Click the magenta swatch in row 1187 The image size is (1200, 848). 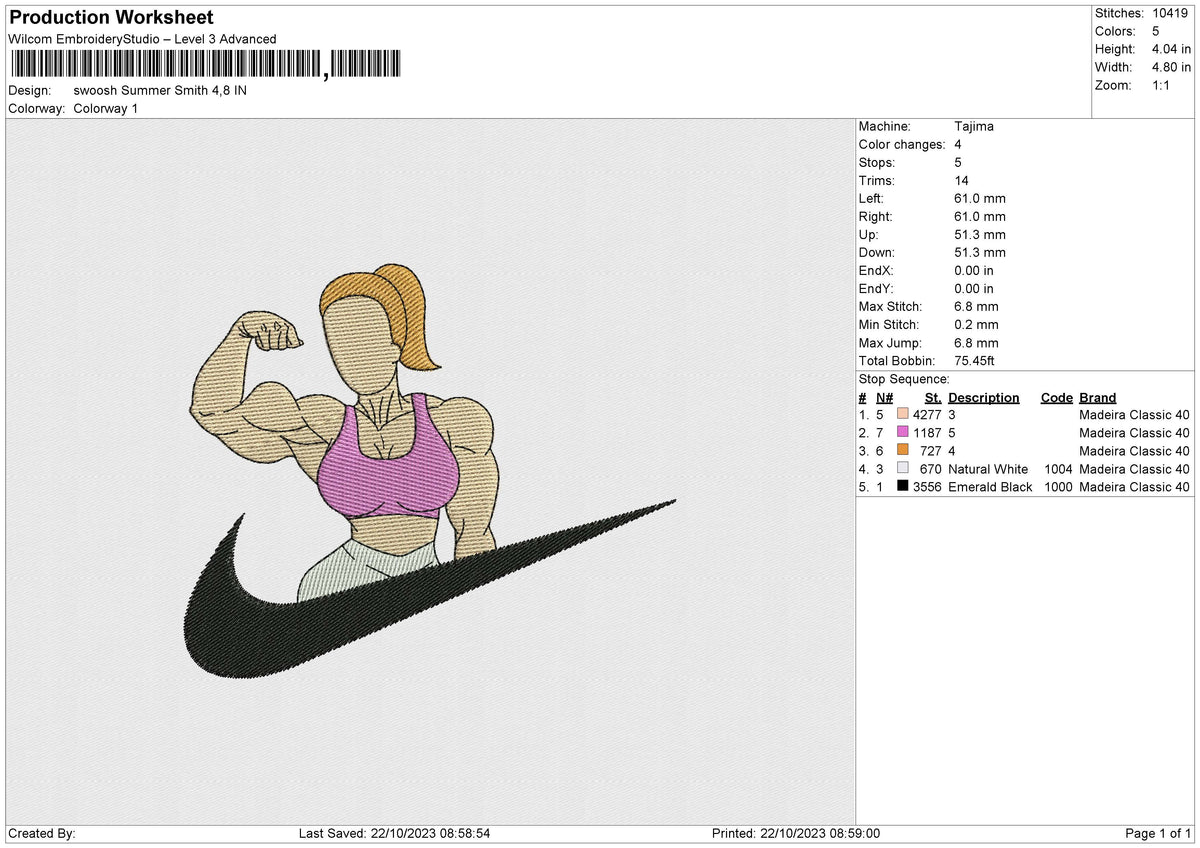(x=903, y=433)
